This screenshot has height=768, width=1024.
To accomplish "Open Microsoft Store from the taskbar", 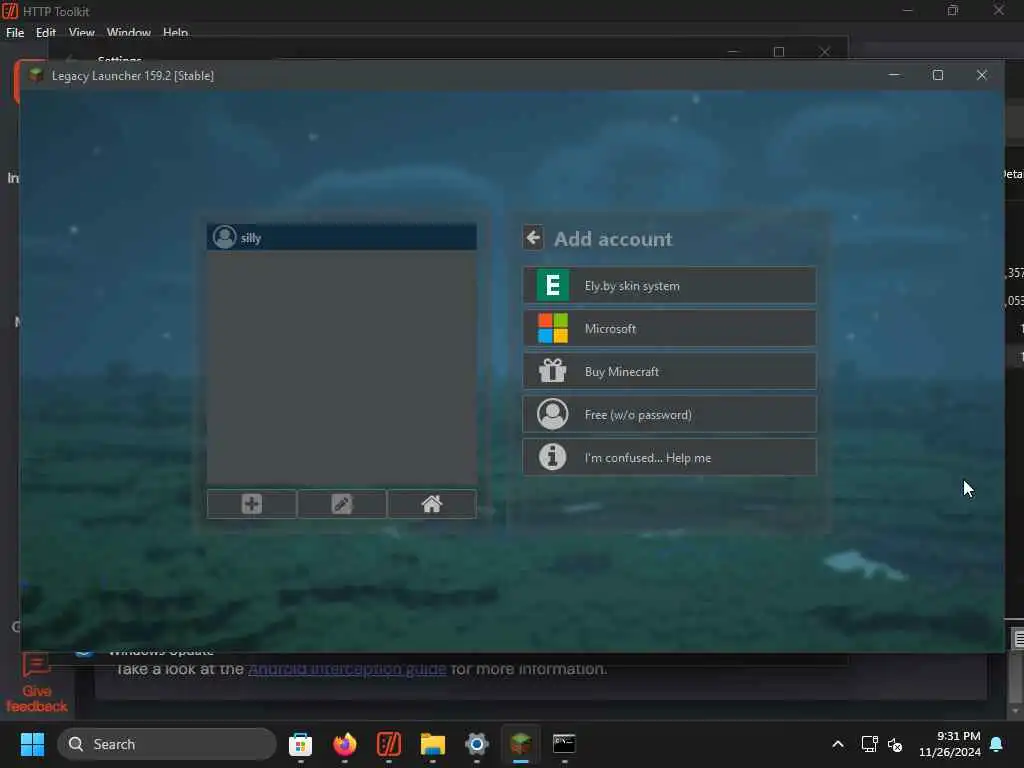I will click(300, 744).
